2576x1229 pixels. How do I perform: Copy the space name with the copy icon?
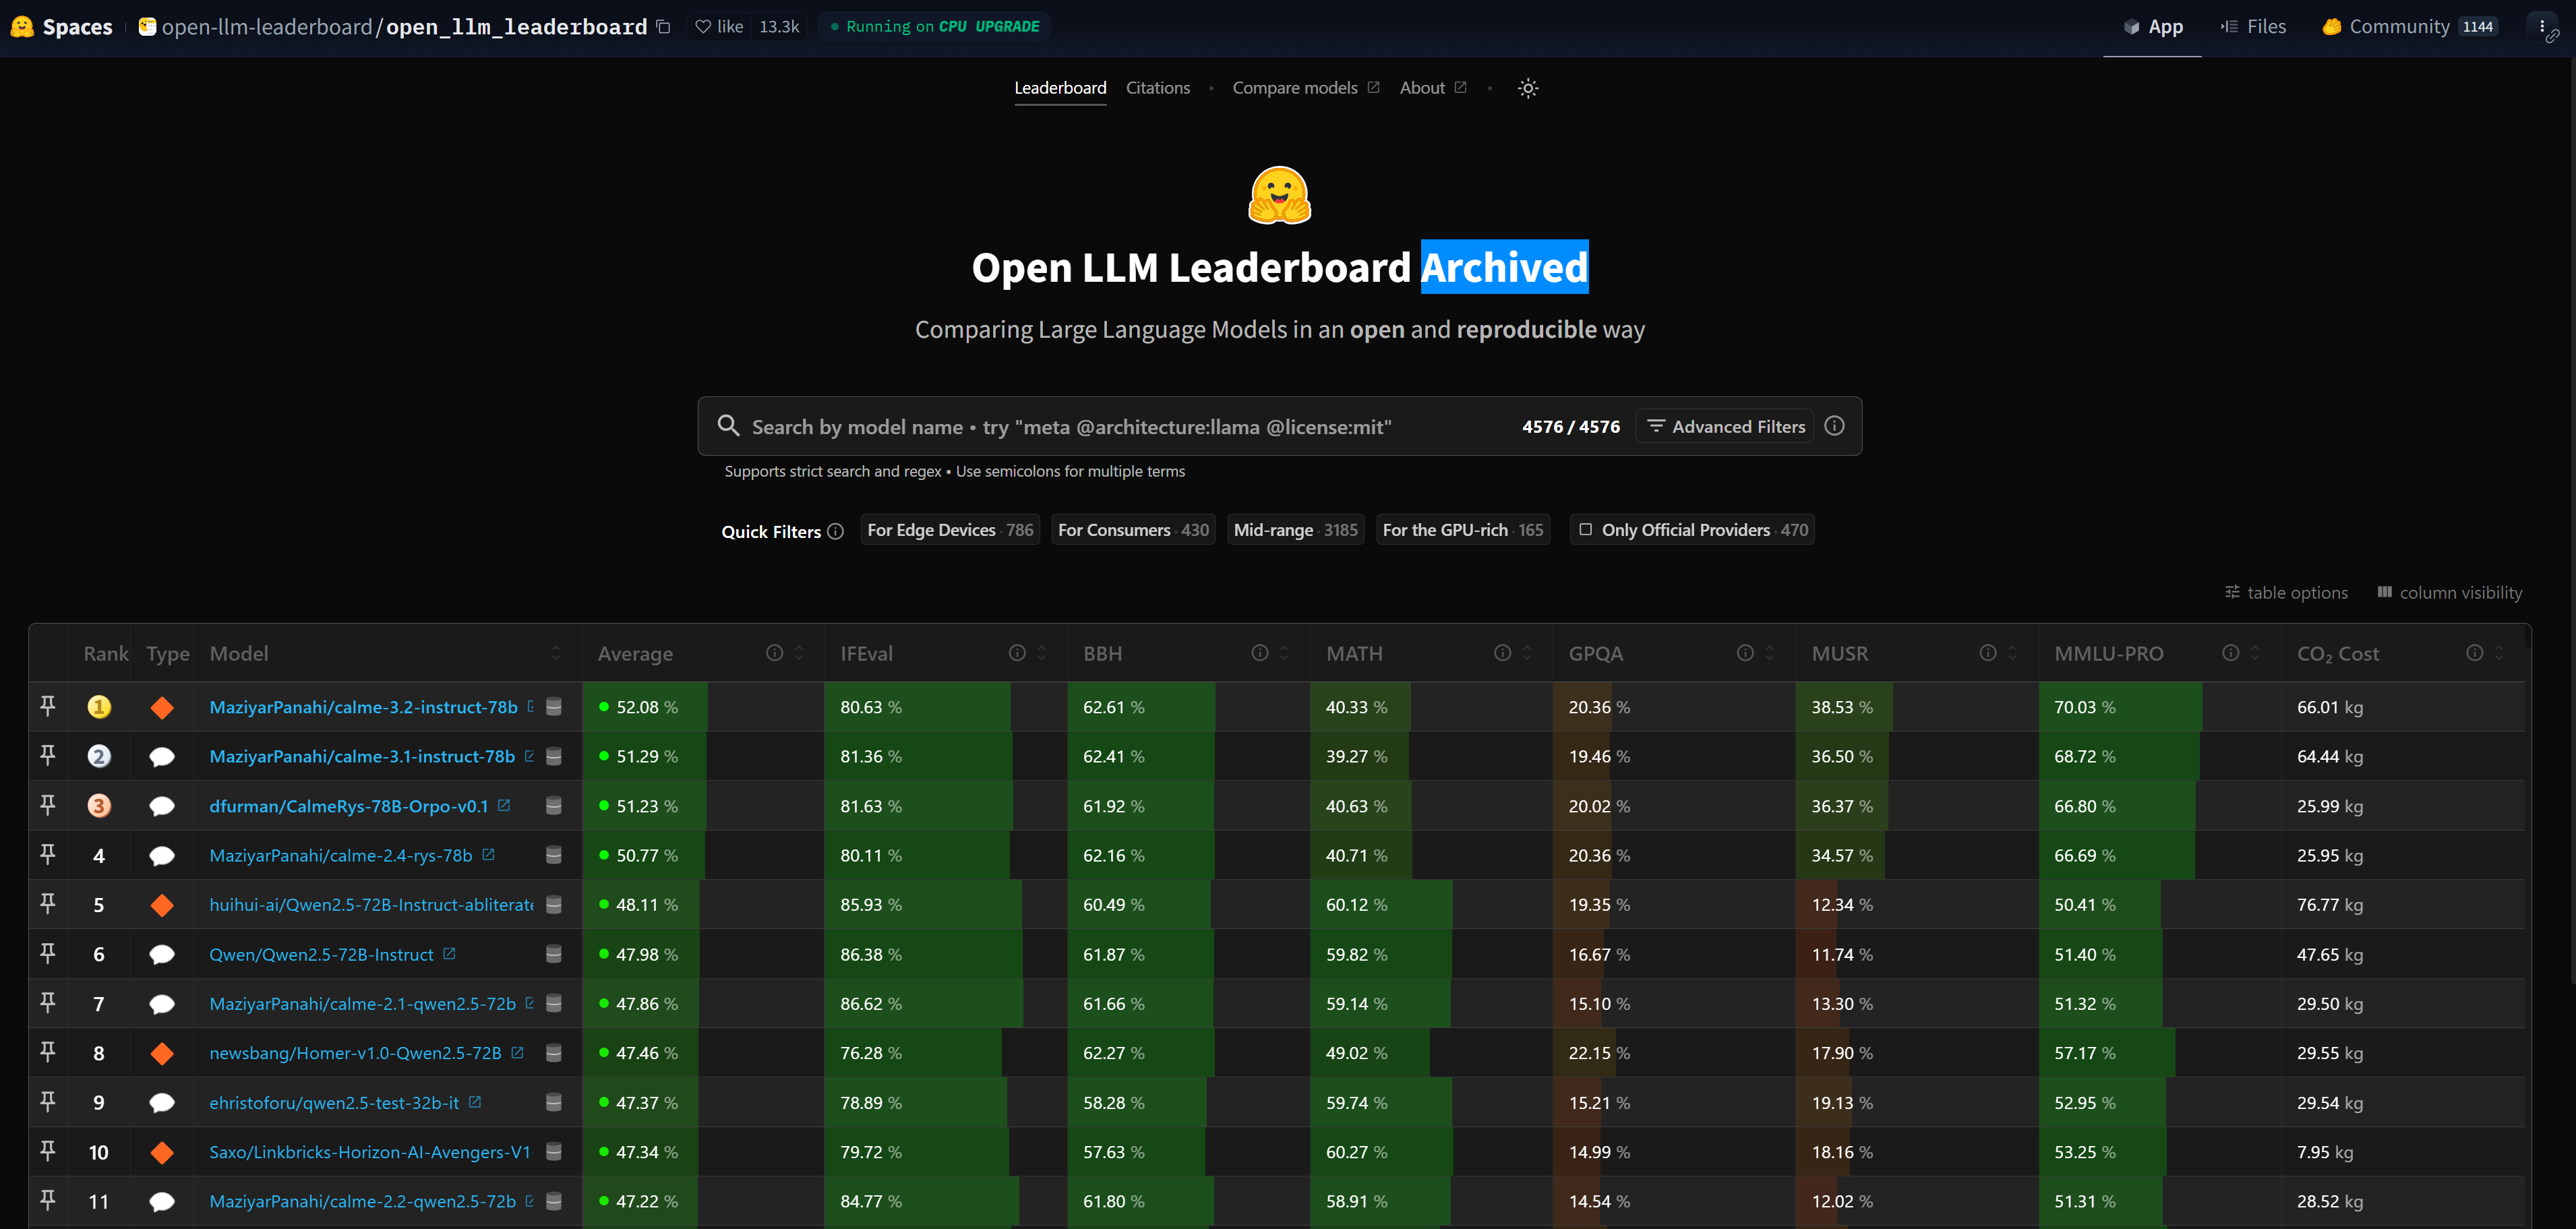tap(663, 27)
